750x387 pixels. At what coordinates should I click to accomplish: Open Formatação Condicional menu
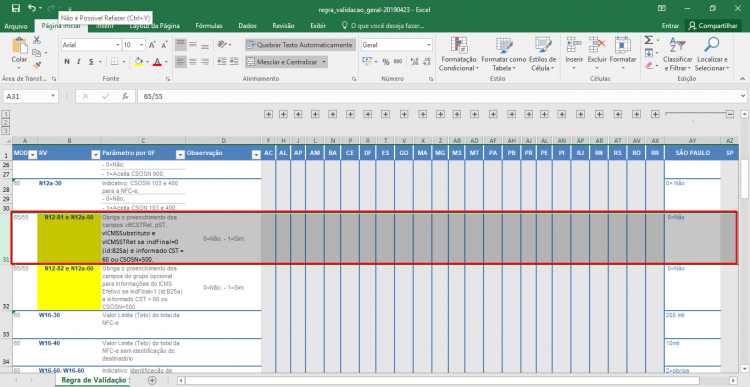tap(458, 54)
